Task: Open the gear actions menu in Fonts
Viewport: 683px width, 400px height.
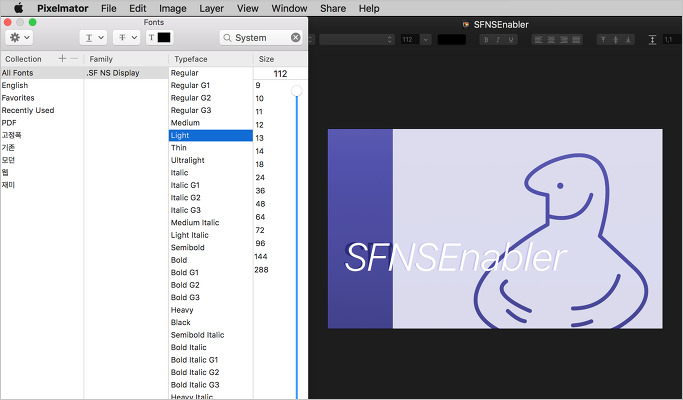Action: (19, 37)
